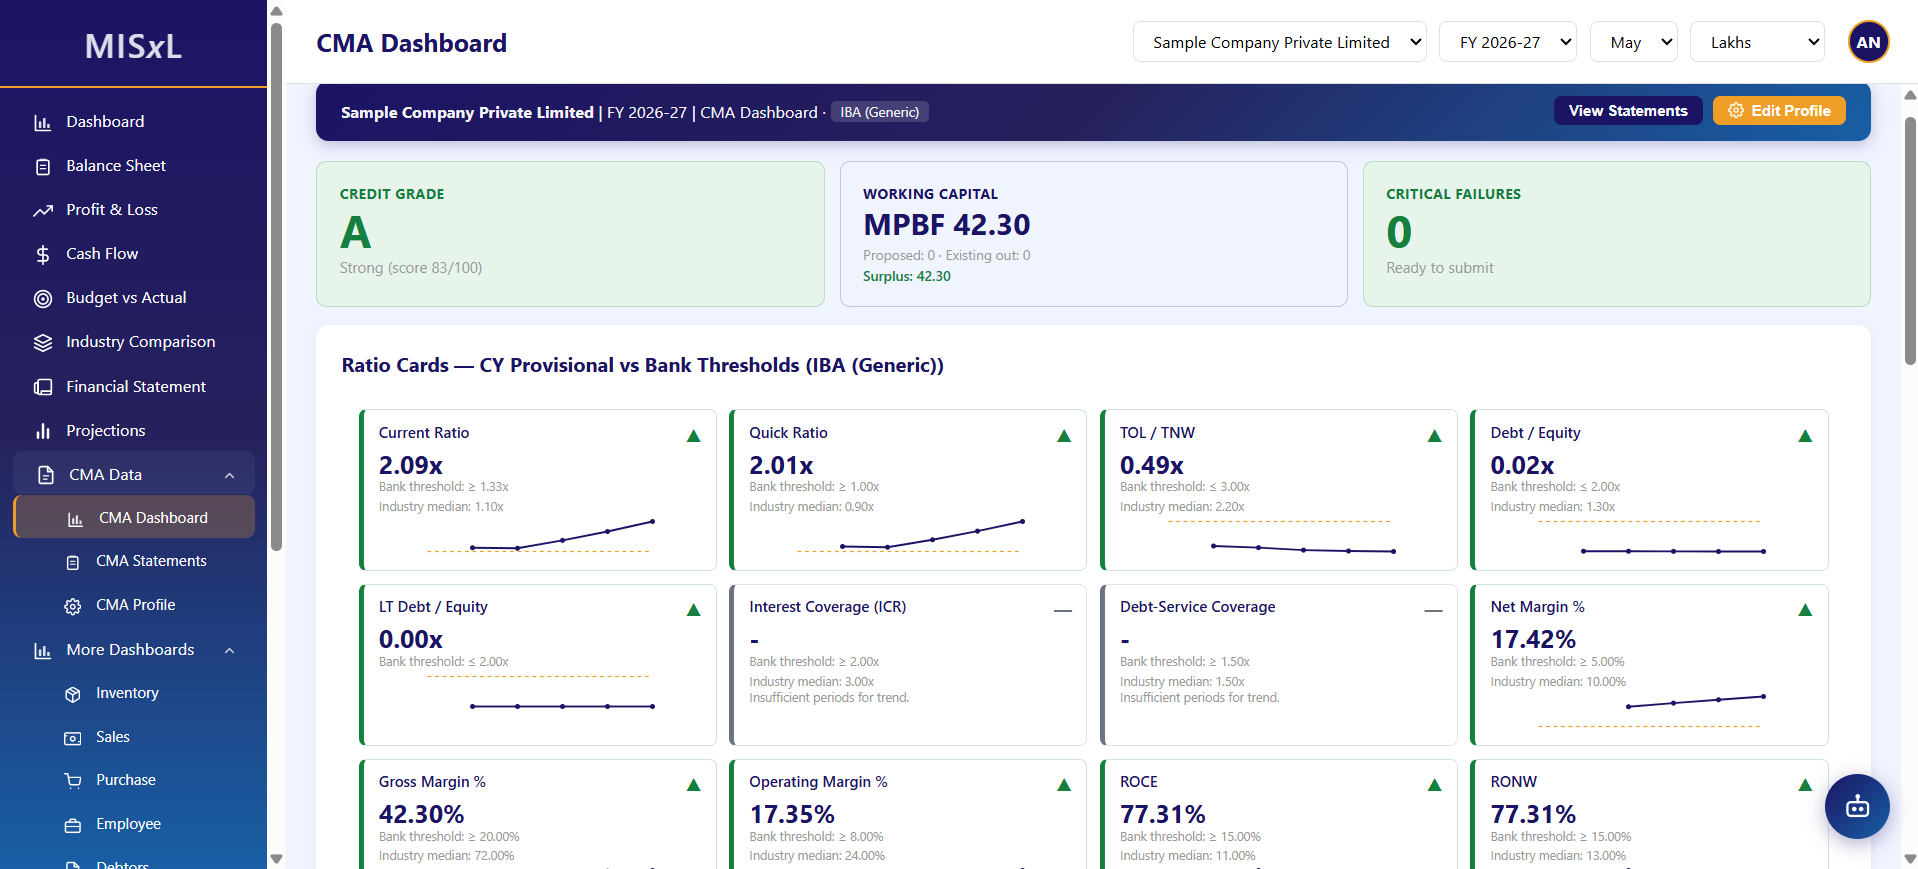Image resolution: width=1918 pixels, height=869 pixels.
Task: Select Budget vs Actual menu item
Action: [134, 298]
